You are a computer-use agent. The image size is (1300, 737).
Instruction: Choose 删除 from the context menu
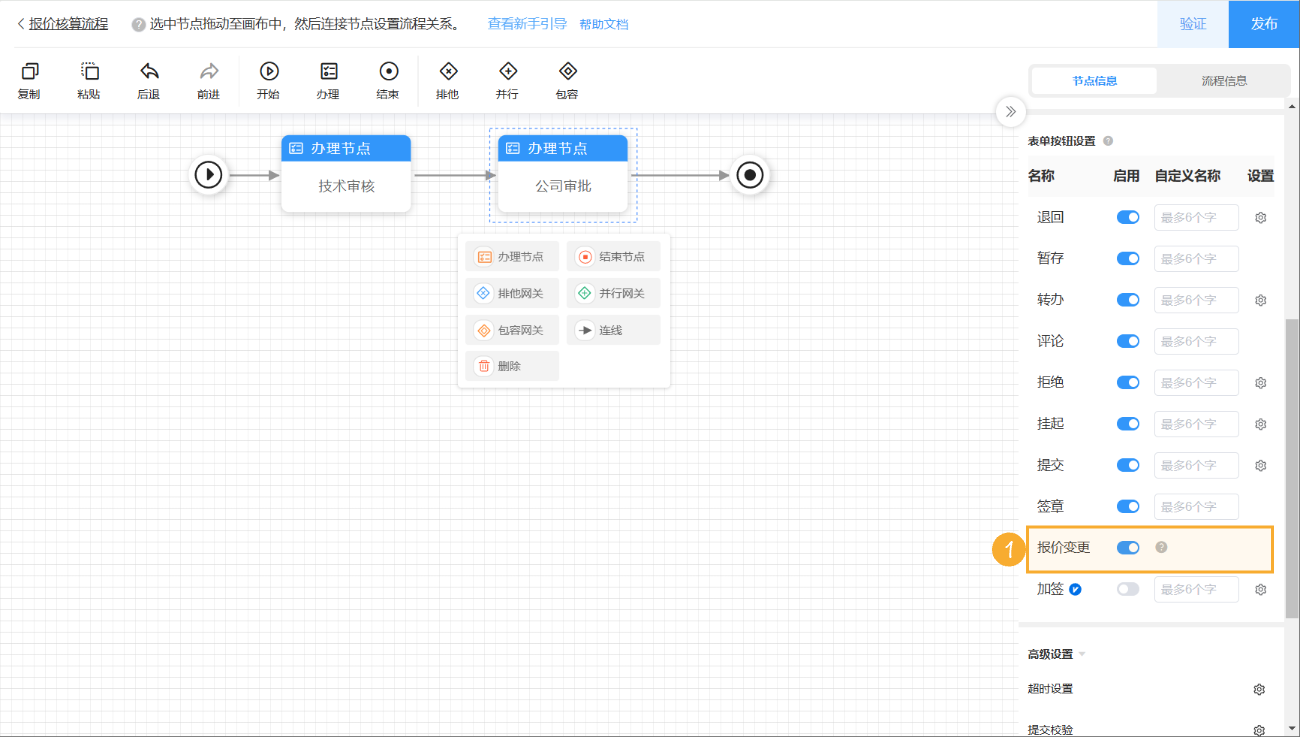tap(511, 366)
